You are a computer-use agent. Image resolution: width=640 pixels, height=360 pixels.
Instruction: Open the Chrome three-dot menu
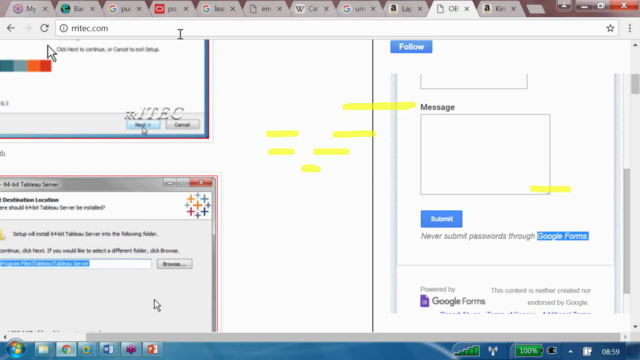coord(630,28)
